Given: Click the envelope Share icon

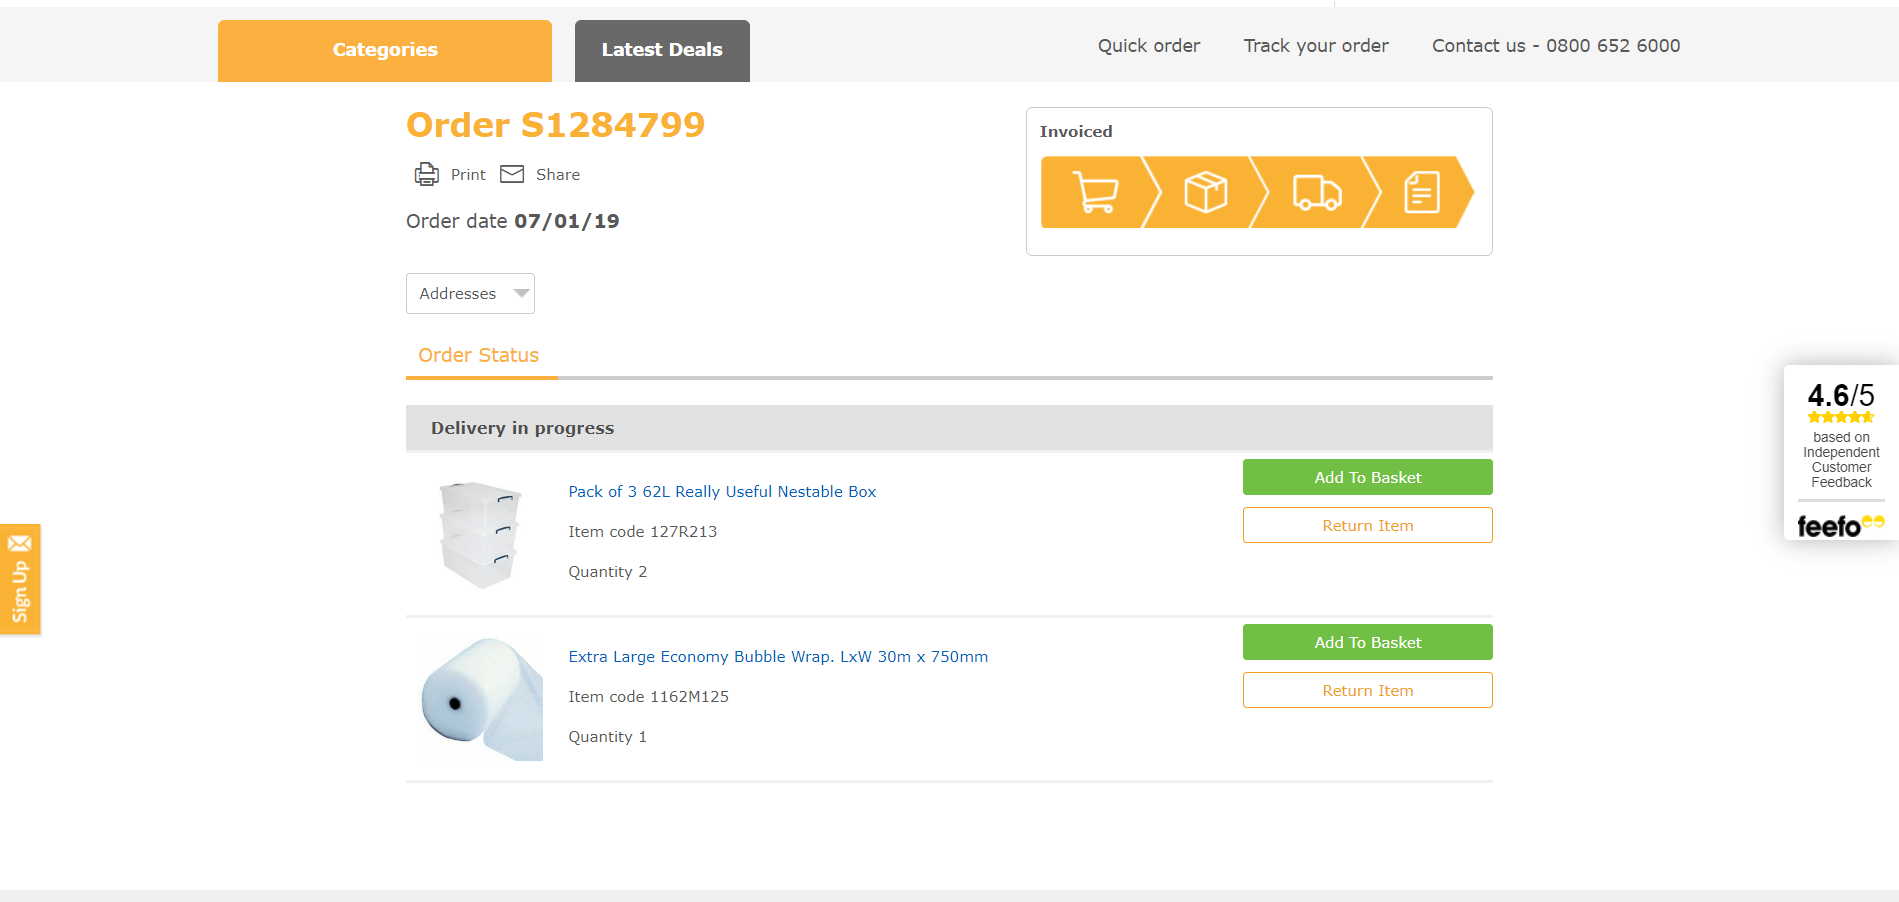Looking at the screenshot, I should tap(512, 174).
